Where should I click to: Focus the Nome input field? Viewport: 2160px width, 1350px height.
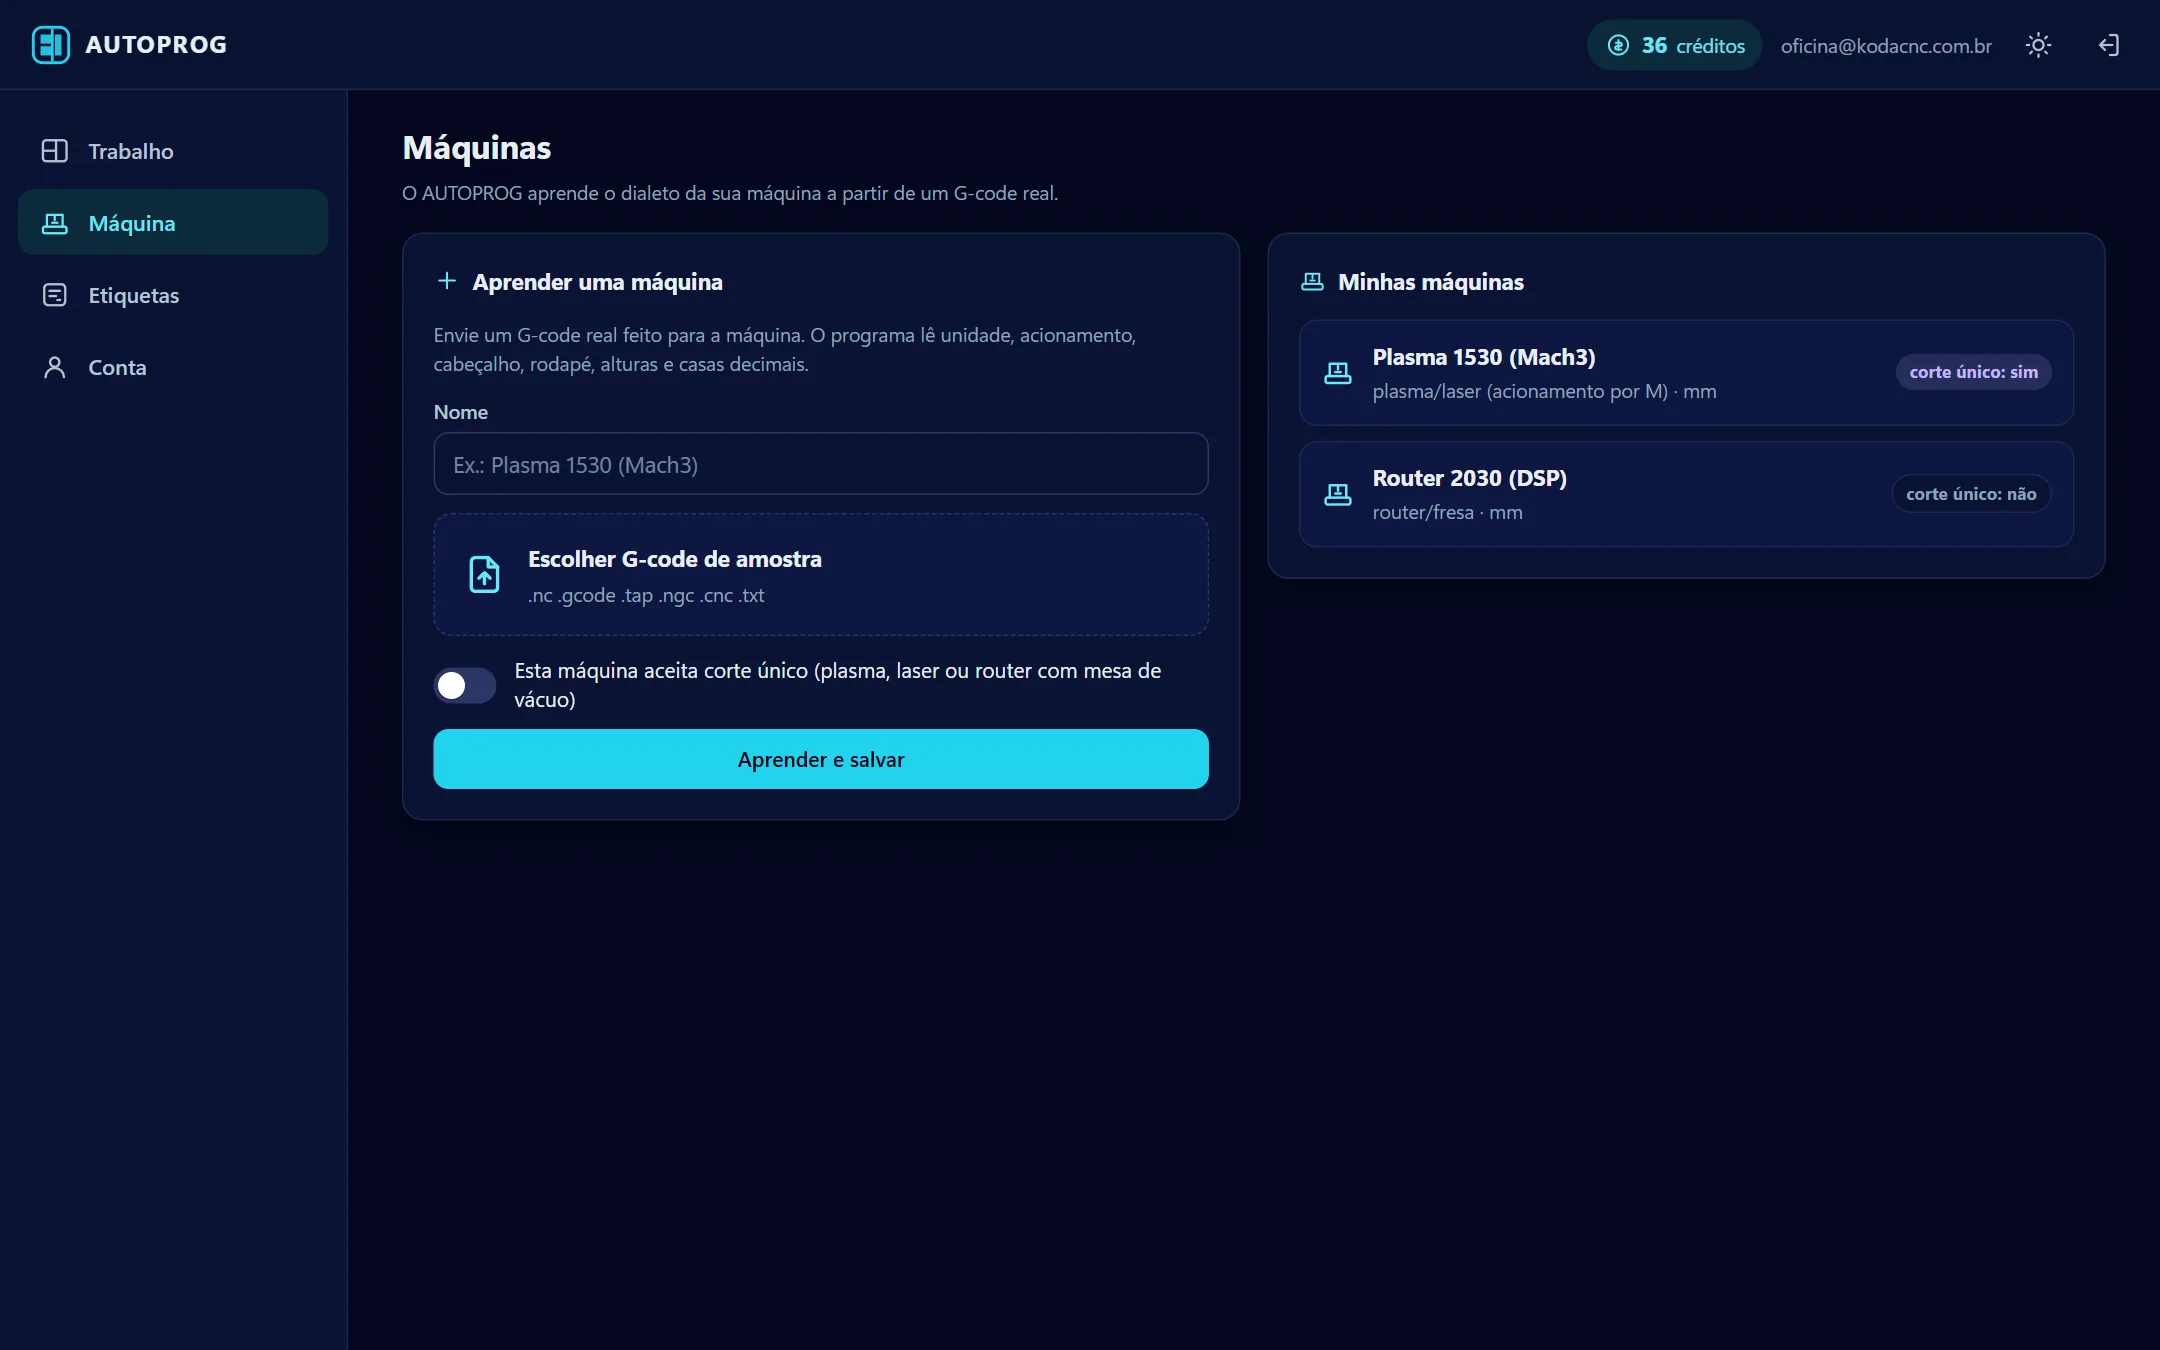pyautogui.click(x=820, y=464)
